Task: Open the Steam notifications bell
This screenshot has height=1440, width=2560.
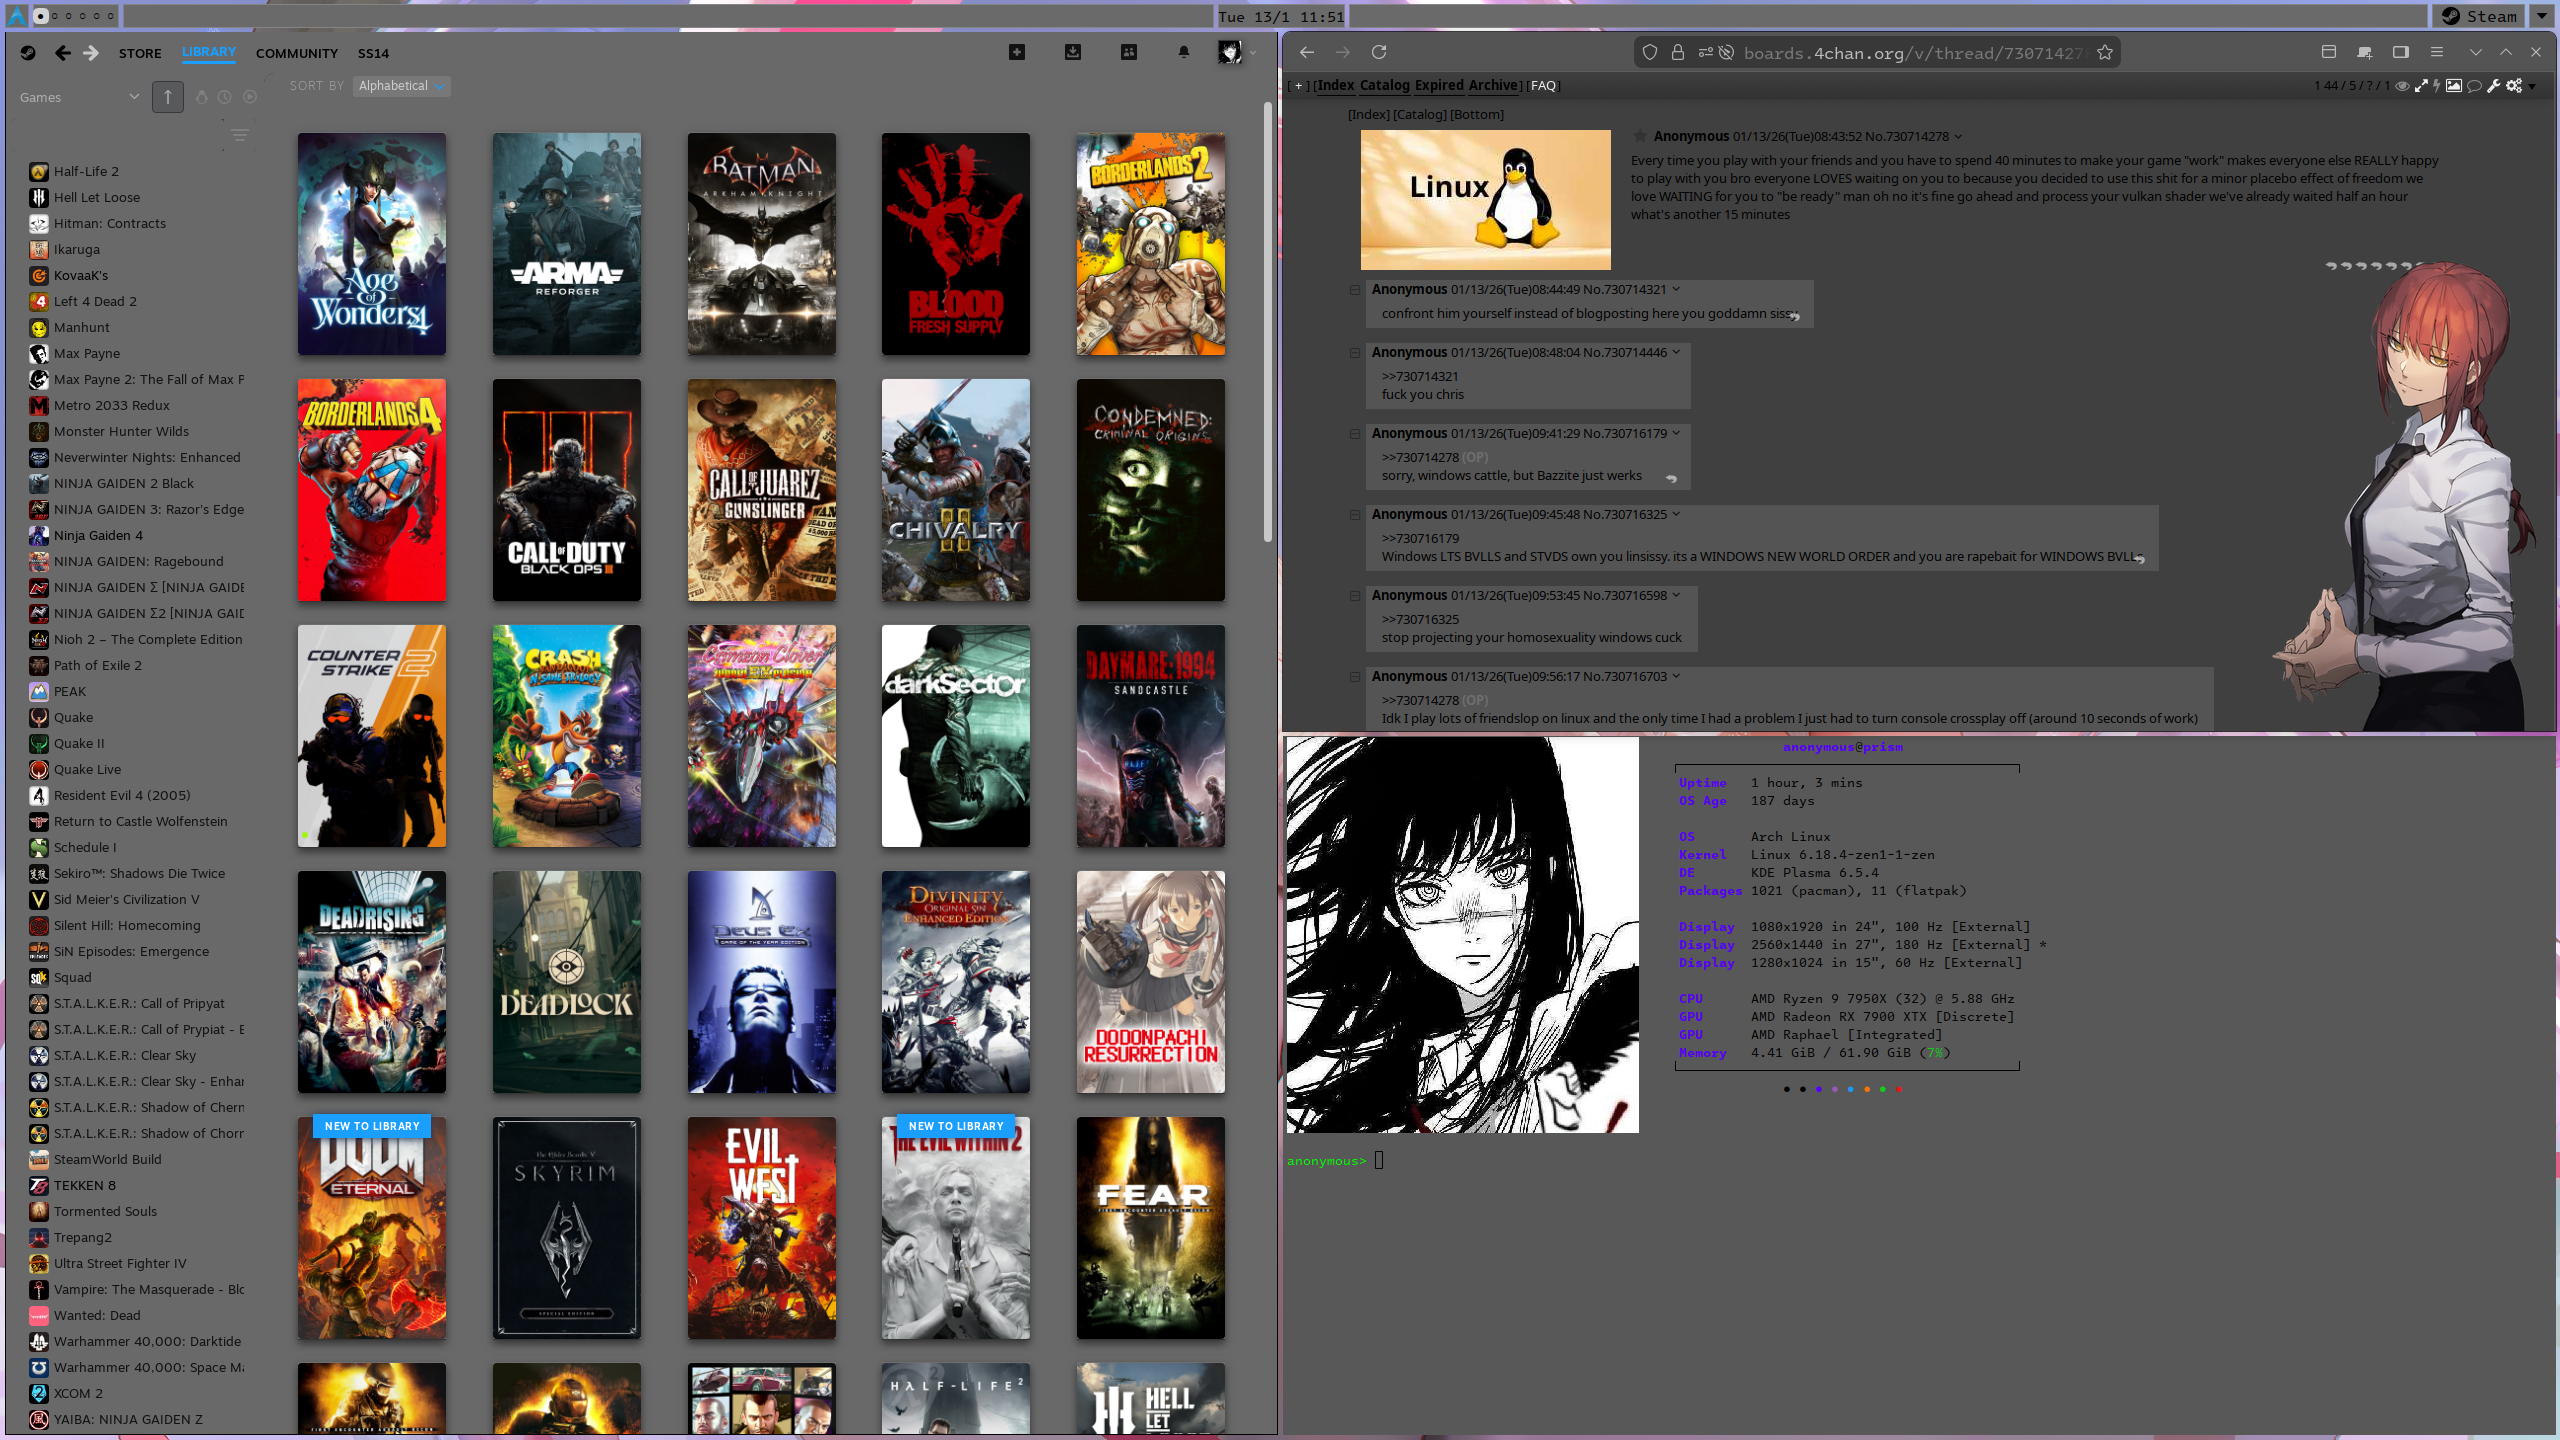Action: [1184, 52]
